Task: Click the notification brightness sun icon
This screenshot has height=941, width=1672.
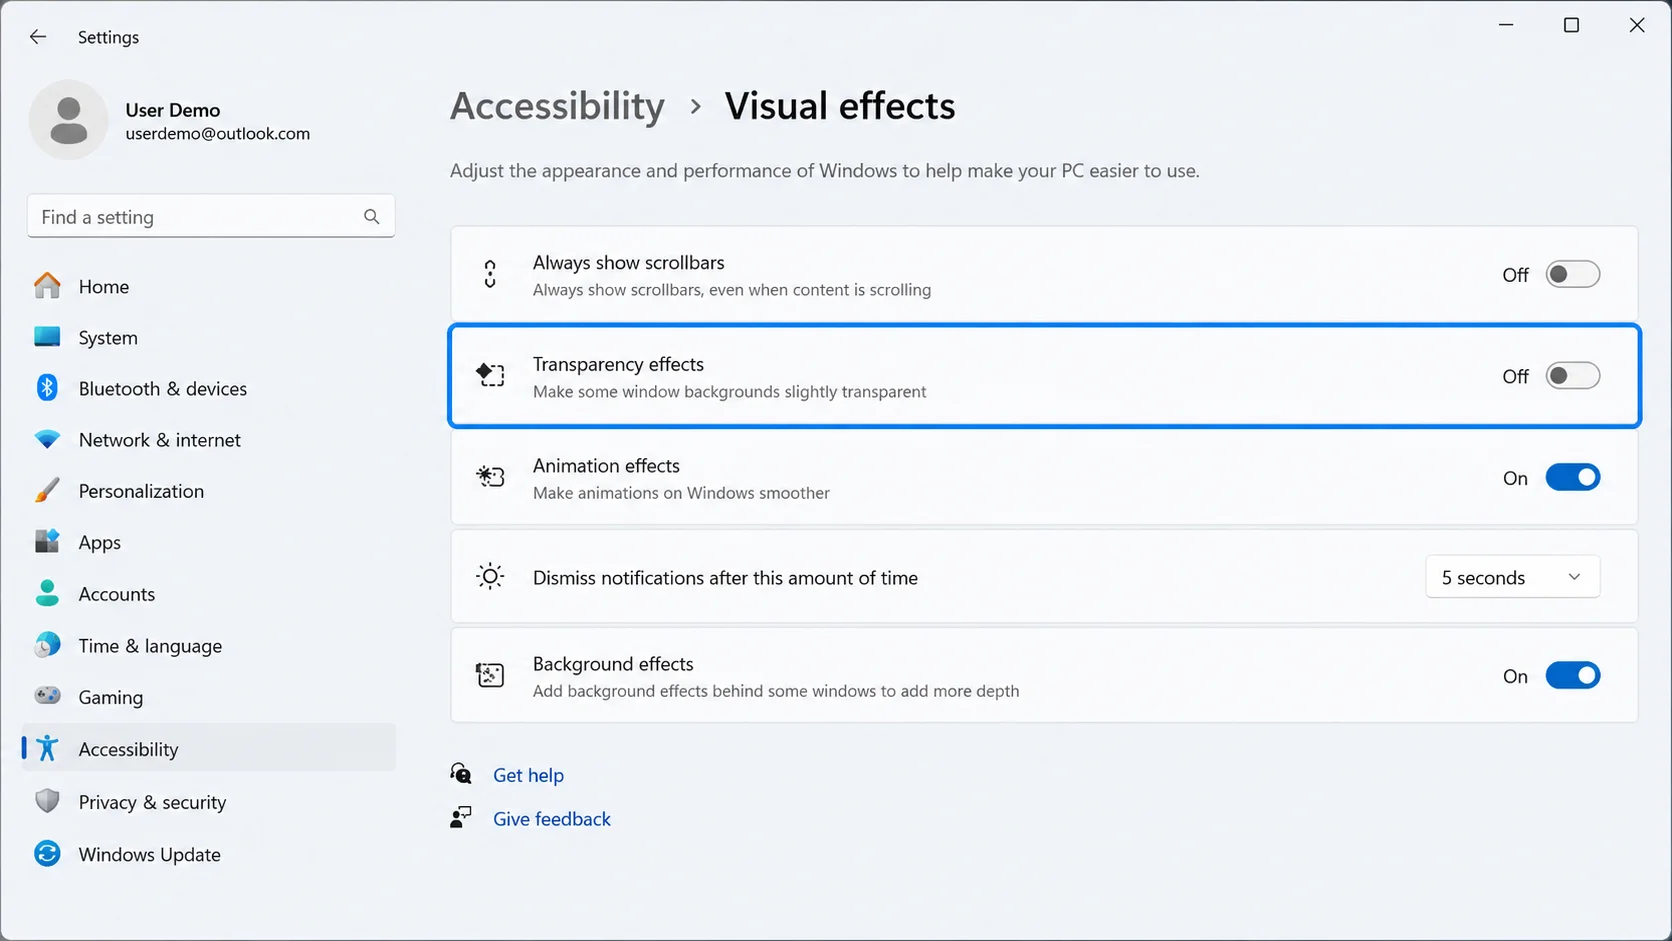Action: (x=490, y=577)
